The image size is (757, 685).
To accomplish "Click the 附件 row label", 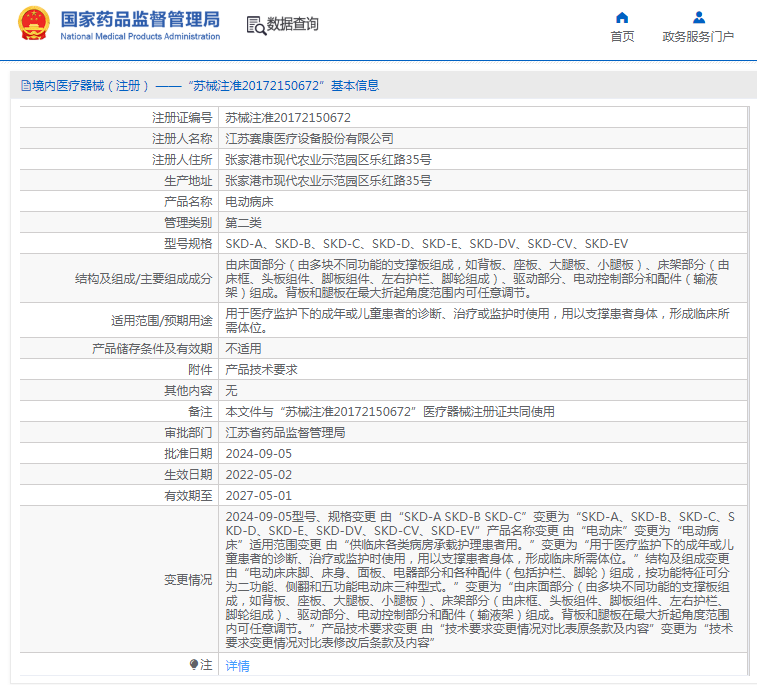I will (200, 370).
